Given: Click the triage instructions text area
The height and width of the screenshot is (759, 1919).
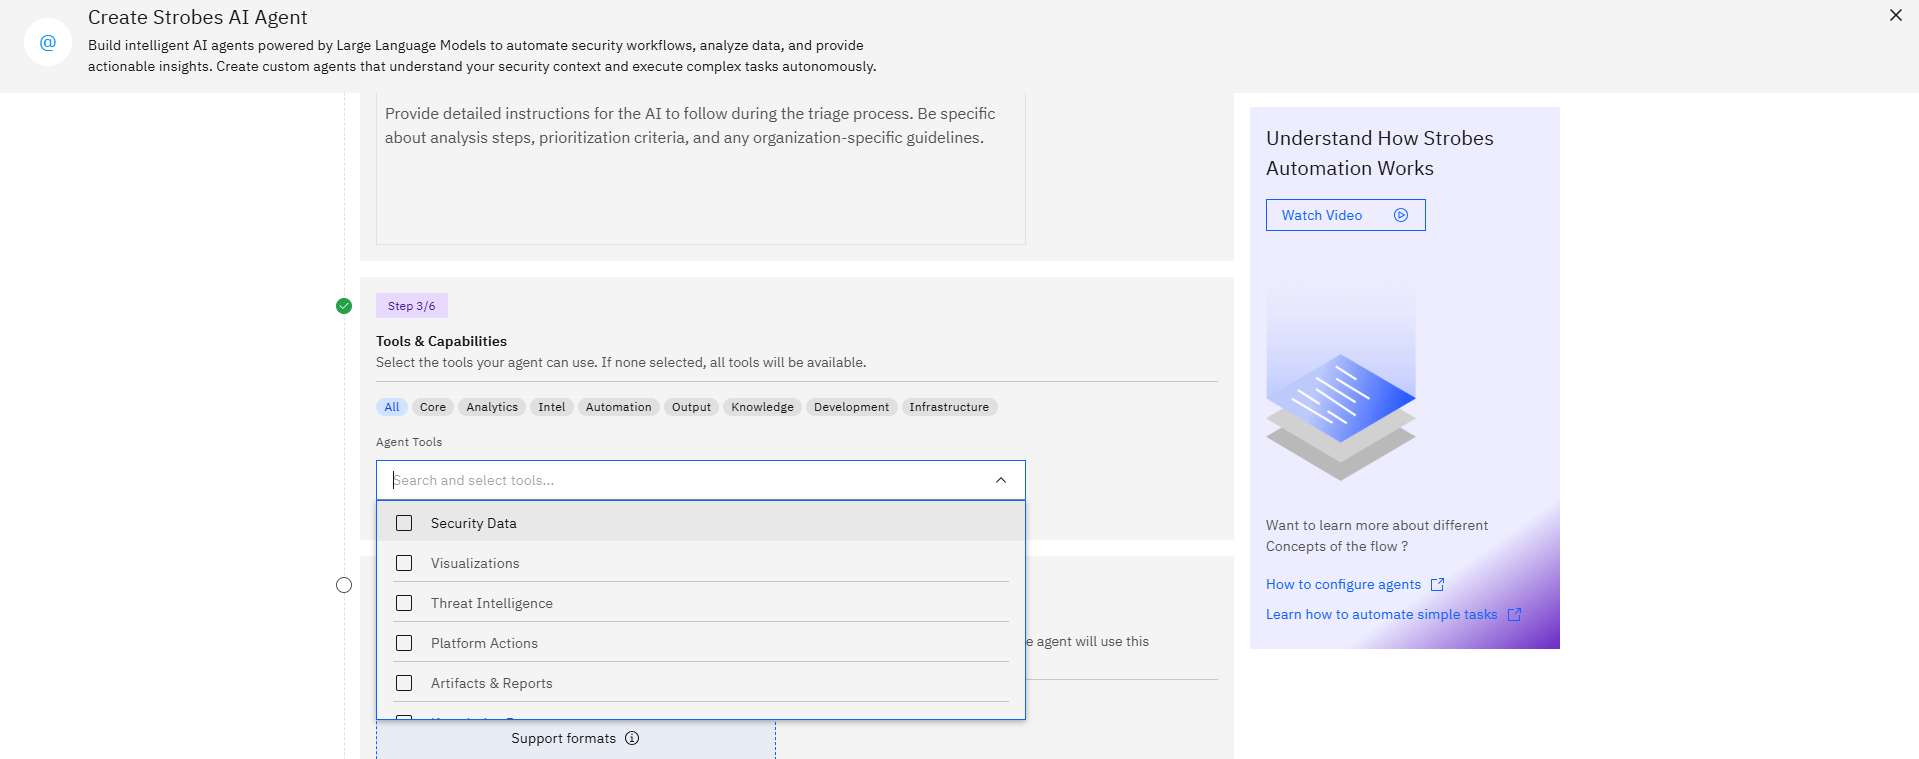Looking at the screenshot, I should pyautogui.click(x=701, y=168).
